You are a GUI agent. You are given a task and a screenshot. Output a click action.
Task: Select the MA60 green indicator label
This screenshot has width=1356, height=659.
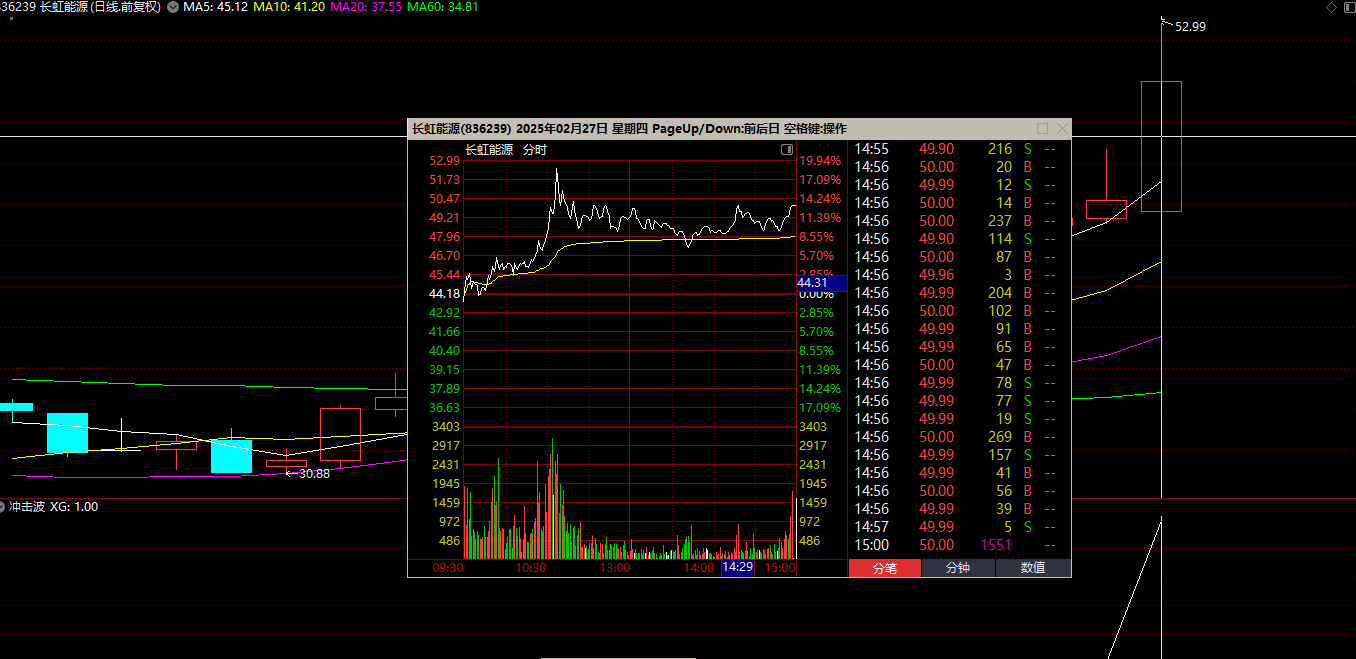pos(442,7)
